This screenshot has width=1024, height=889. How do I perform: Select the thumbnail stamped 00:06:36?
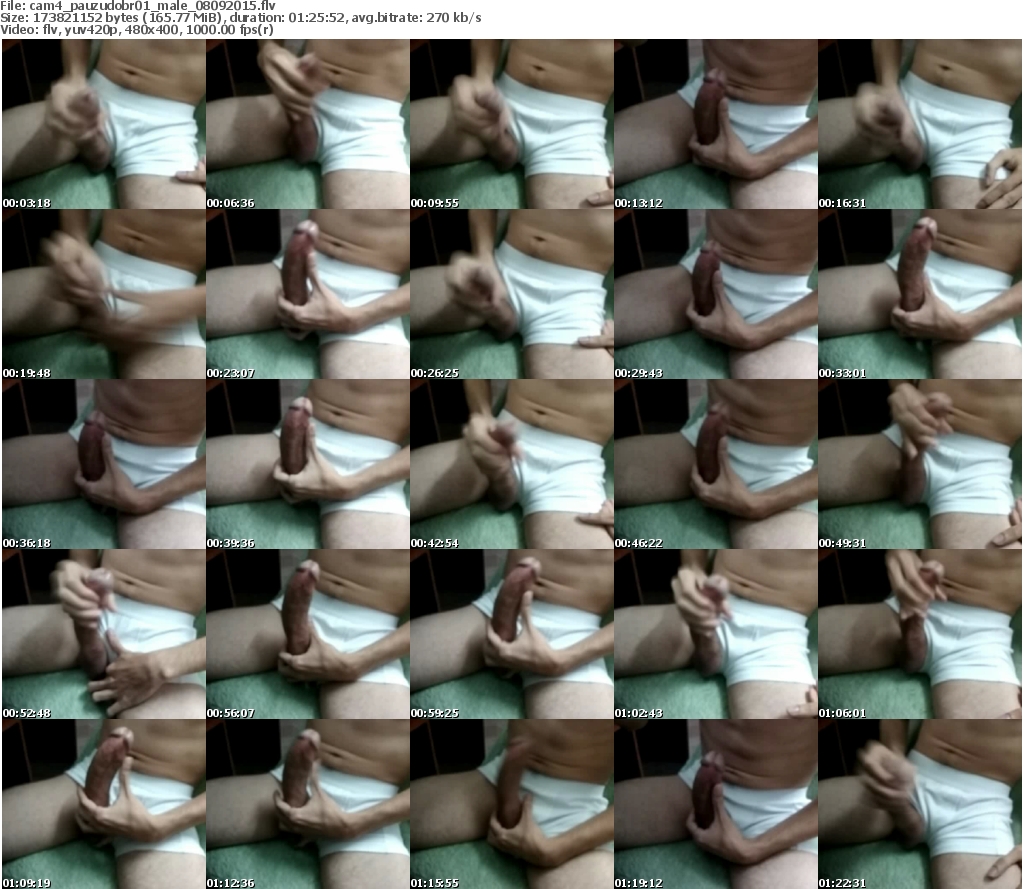point(308,124)
